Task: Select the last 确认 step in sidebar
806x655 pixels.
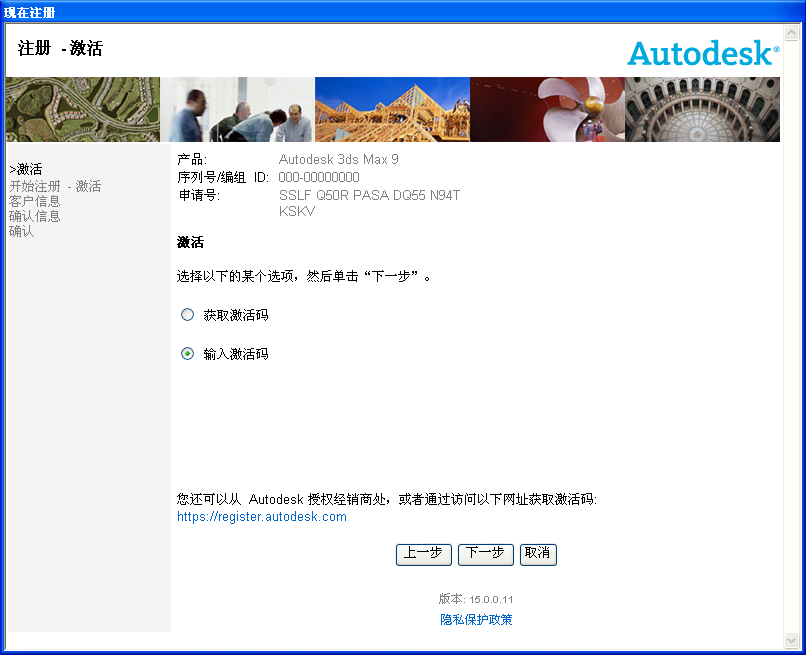Action: click(22, 231)
